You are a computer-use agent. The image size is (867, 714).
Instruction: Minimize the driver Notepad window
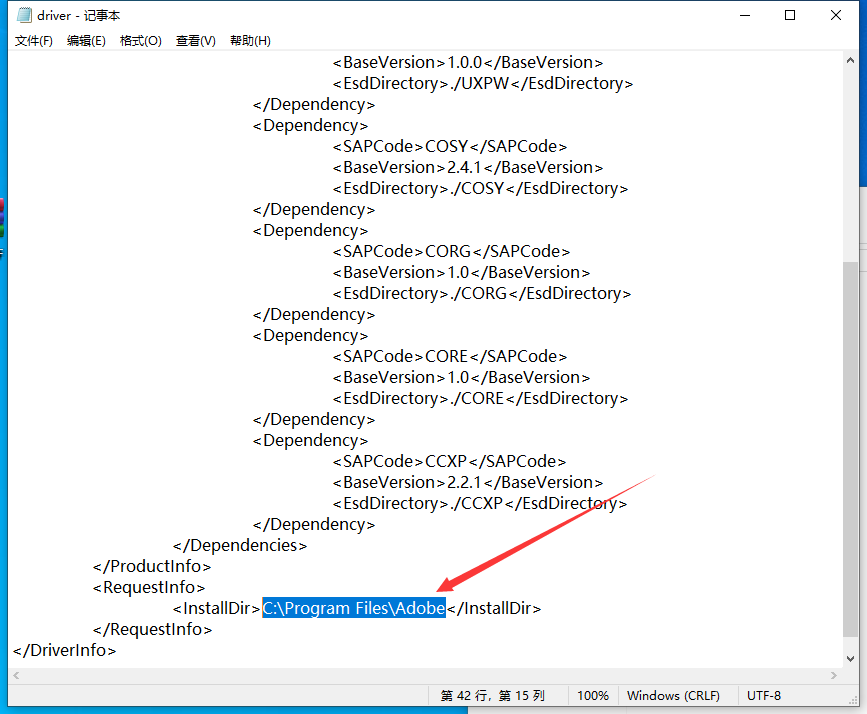pos(745,15)
